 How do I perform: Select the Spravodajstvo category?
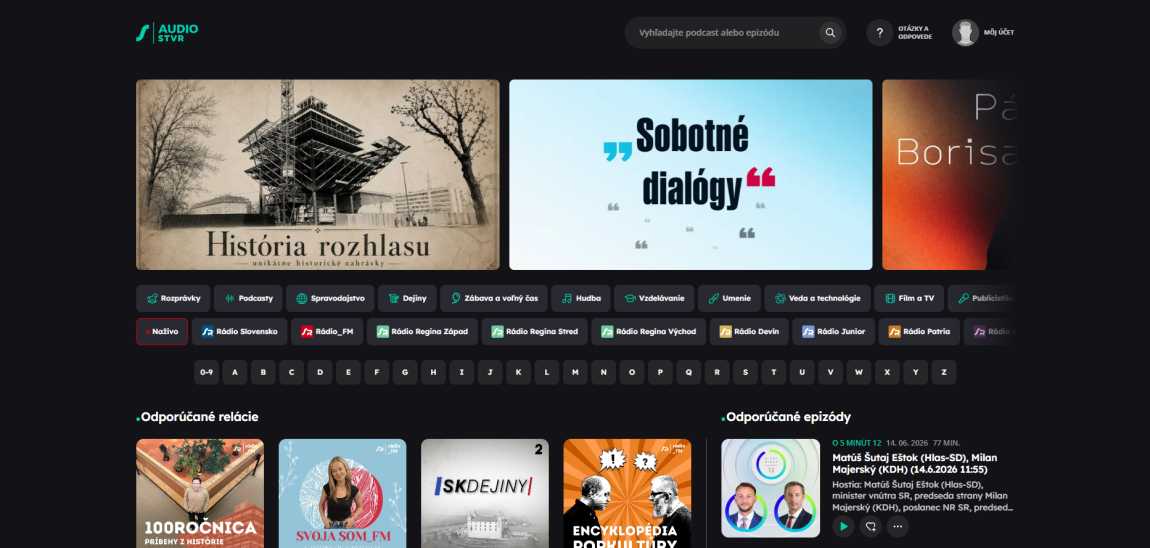click(330, 299)
